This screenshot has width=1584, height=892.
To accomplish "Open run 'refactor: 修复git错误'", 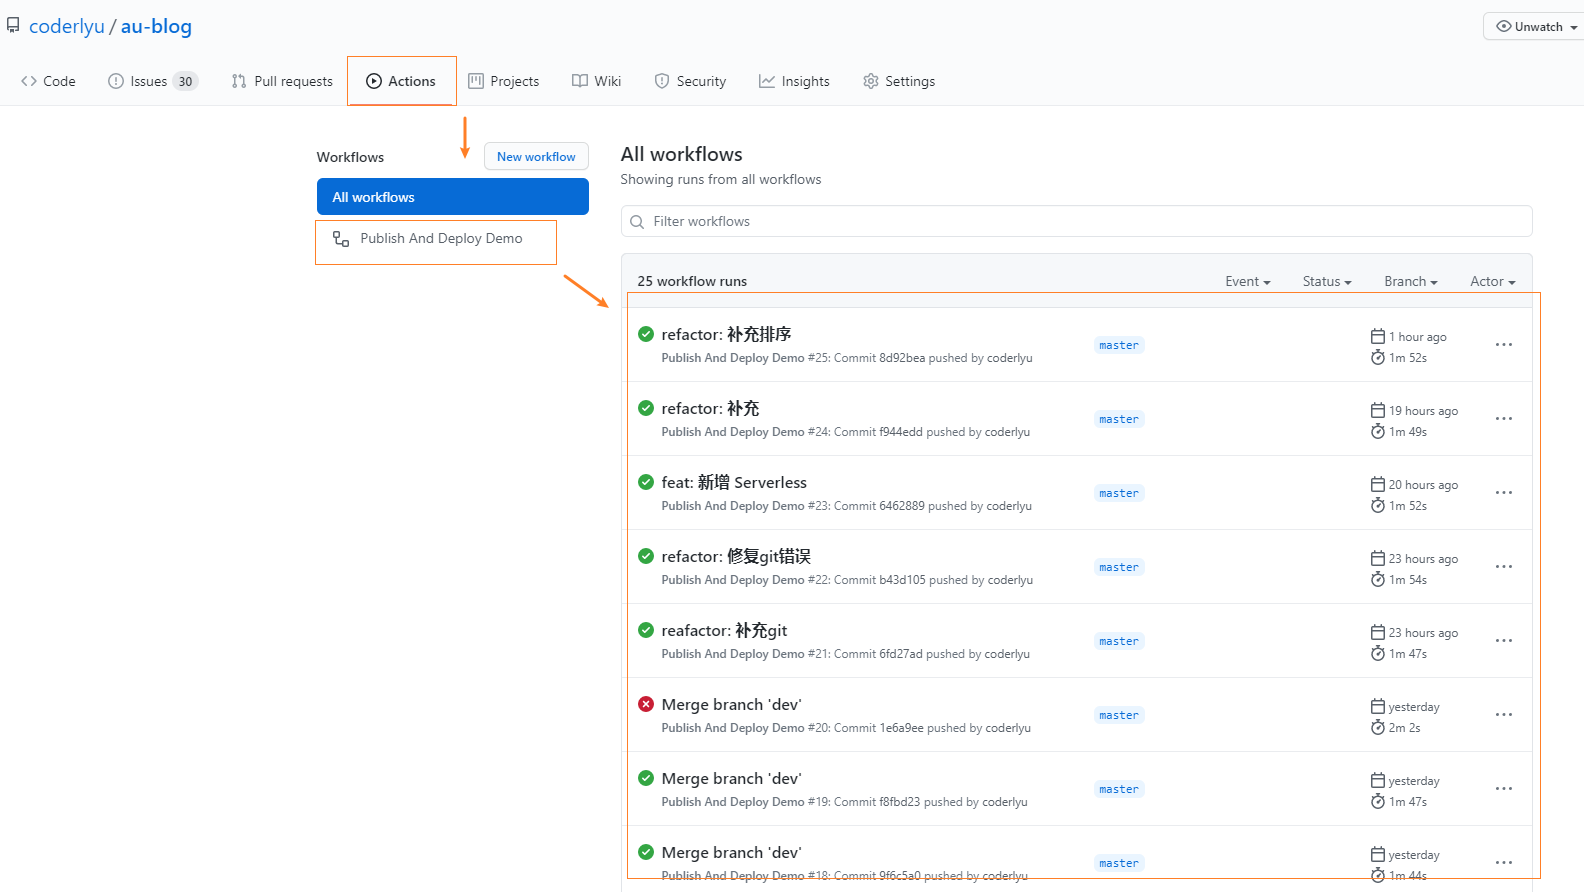I will click(736, 556).
